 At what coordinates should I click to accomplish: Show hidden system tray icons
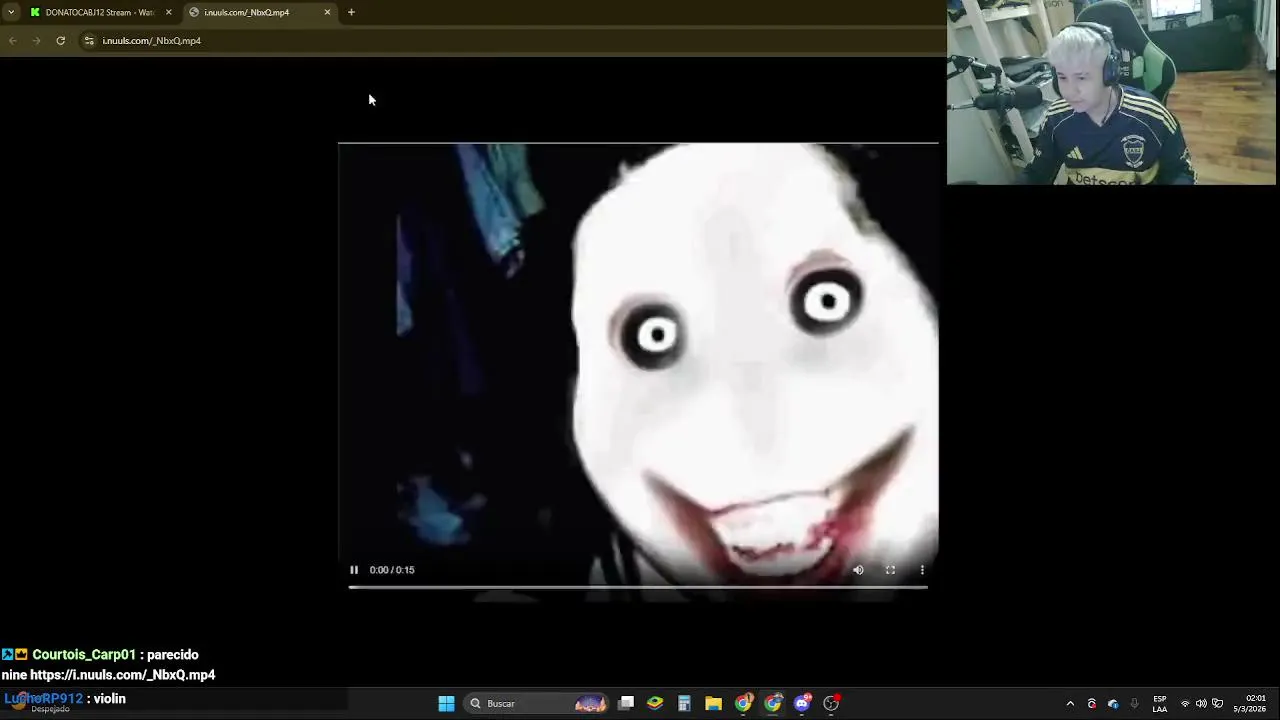point(1070,704)
